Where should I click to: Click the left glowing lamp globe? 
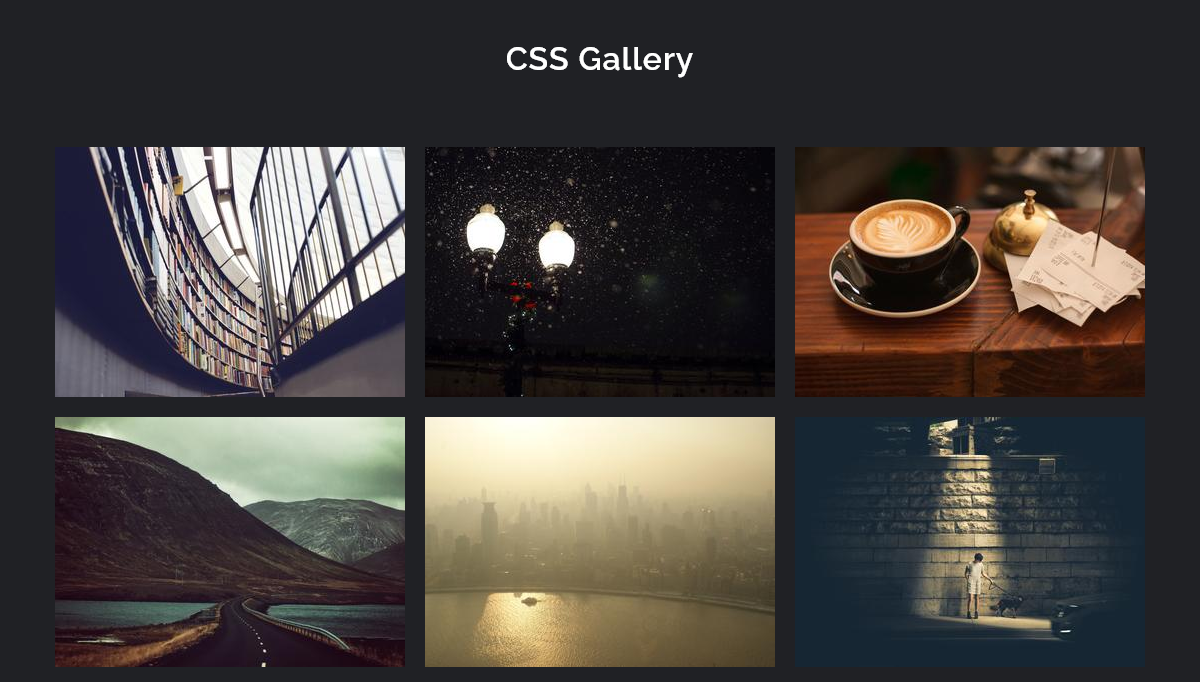486,230
